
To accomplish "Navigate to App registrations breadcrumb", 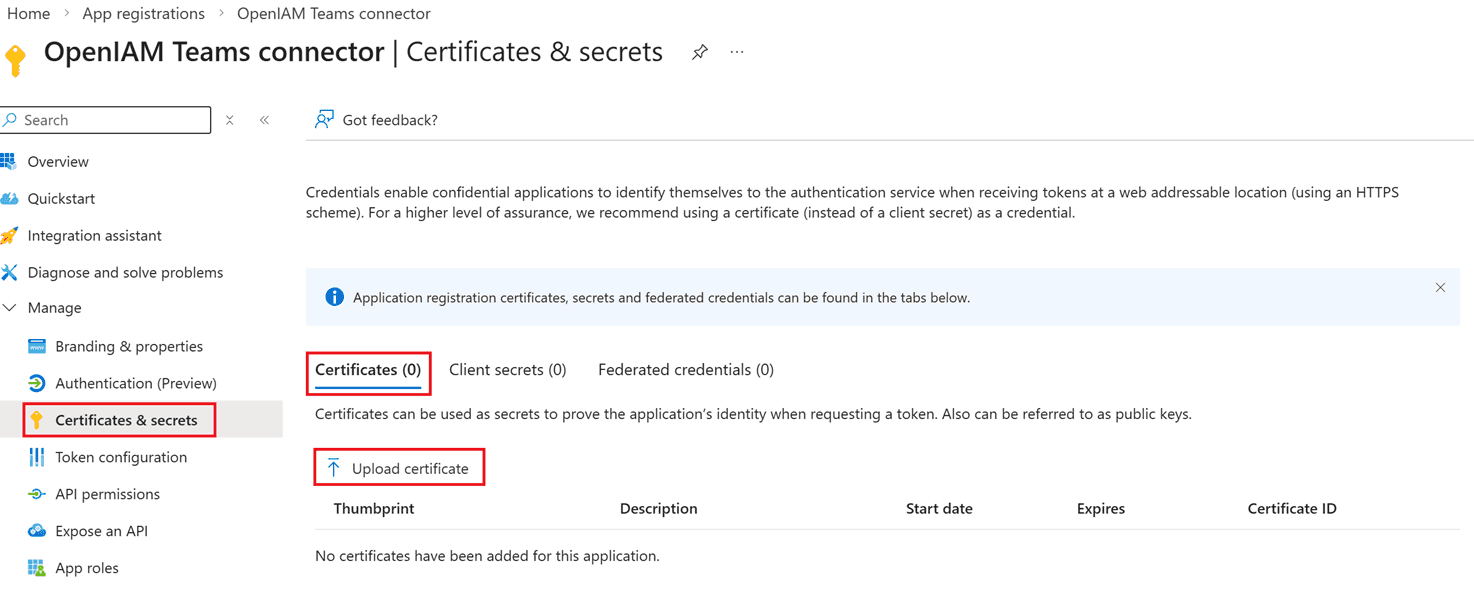I will point(143,14).
